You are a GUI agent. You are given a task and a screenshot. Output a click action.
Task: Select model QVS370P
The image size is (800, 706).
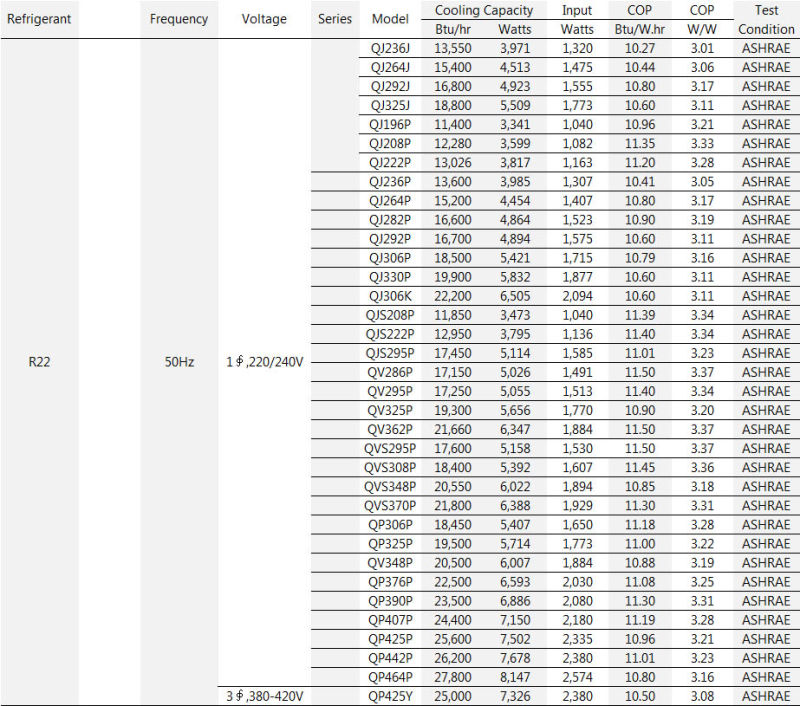(x=390, y=506)
